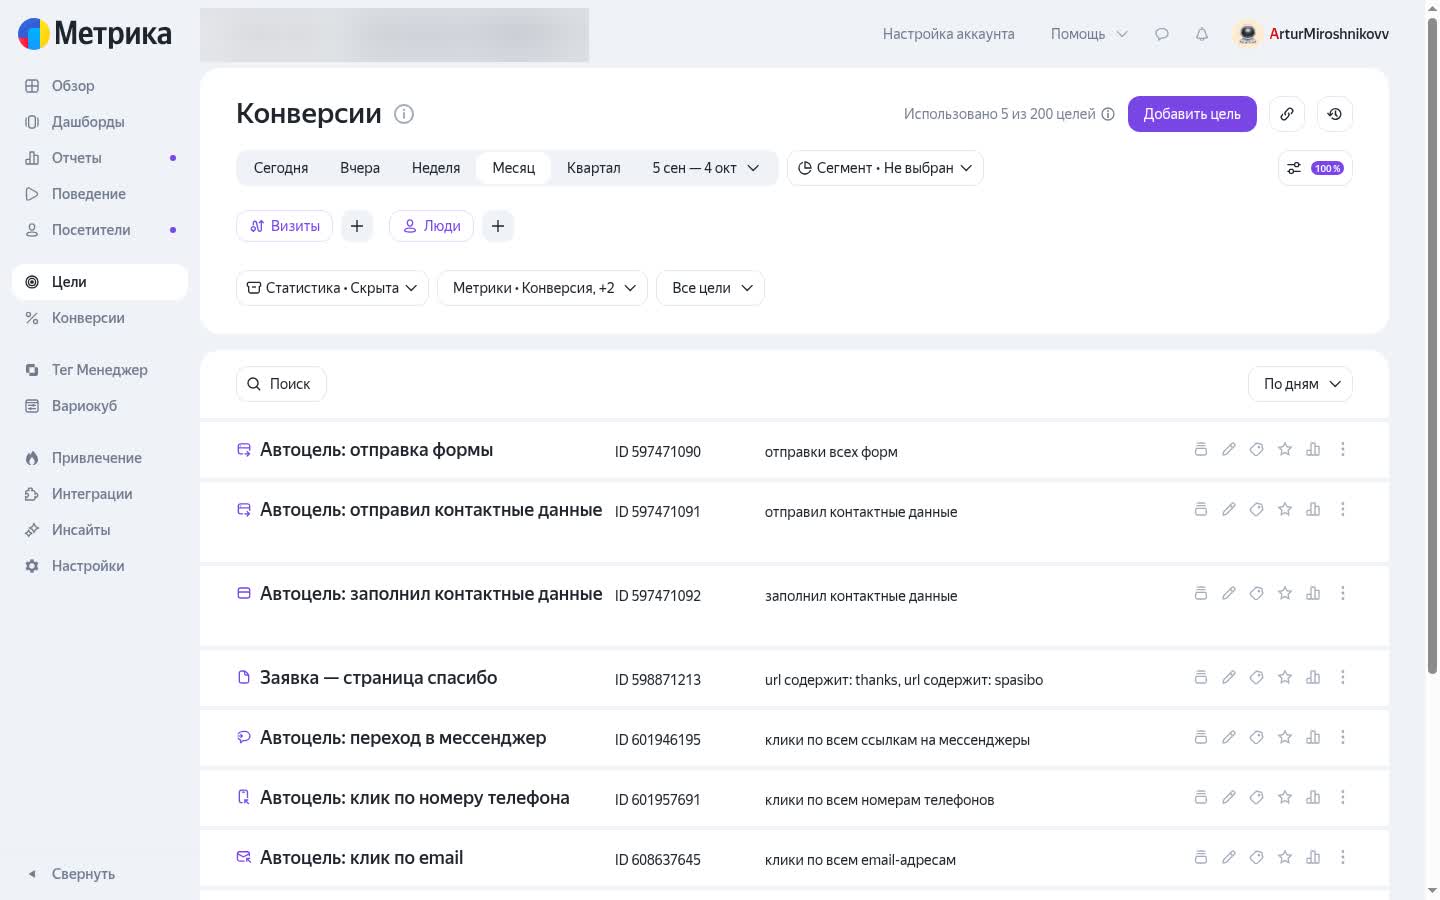1440x900 pixels.
Task: Select the 'Неделя' period tab
Action: [436, 168]
